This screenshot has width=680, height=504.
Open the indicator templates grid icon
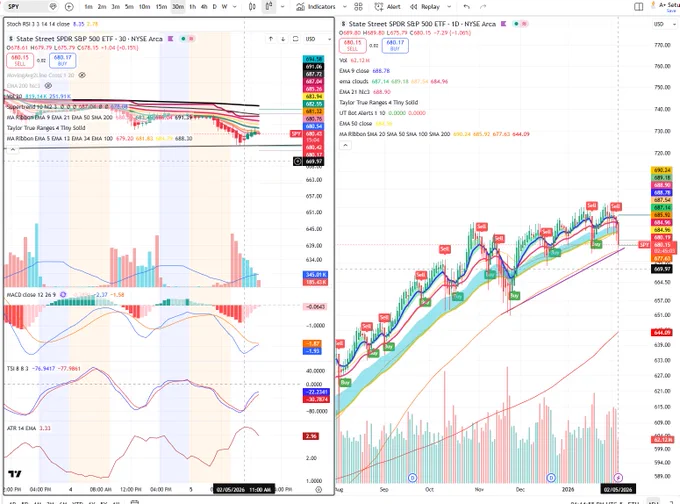click(x=358, y=7)
